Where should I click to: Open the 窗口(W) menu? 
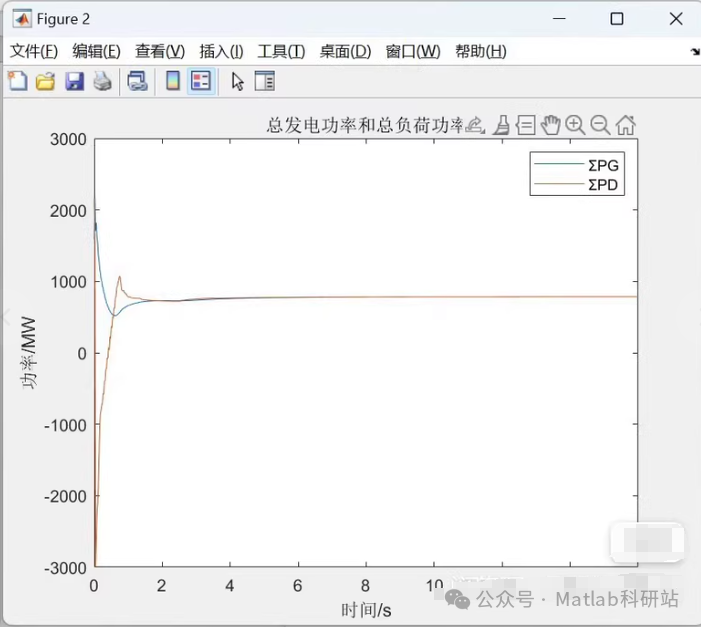413,51
